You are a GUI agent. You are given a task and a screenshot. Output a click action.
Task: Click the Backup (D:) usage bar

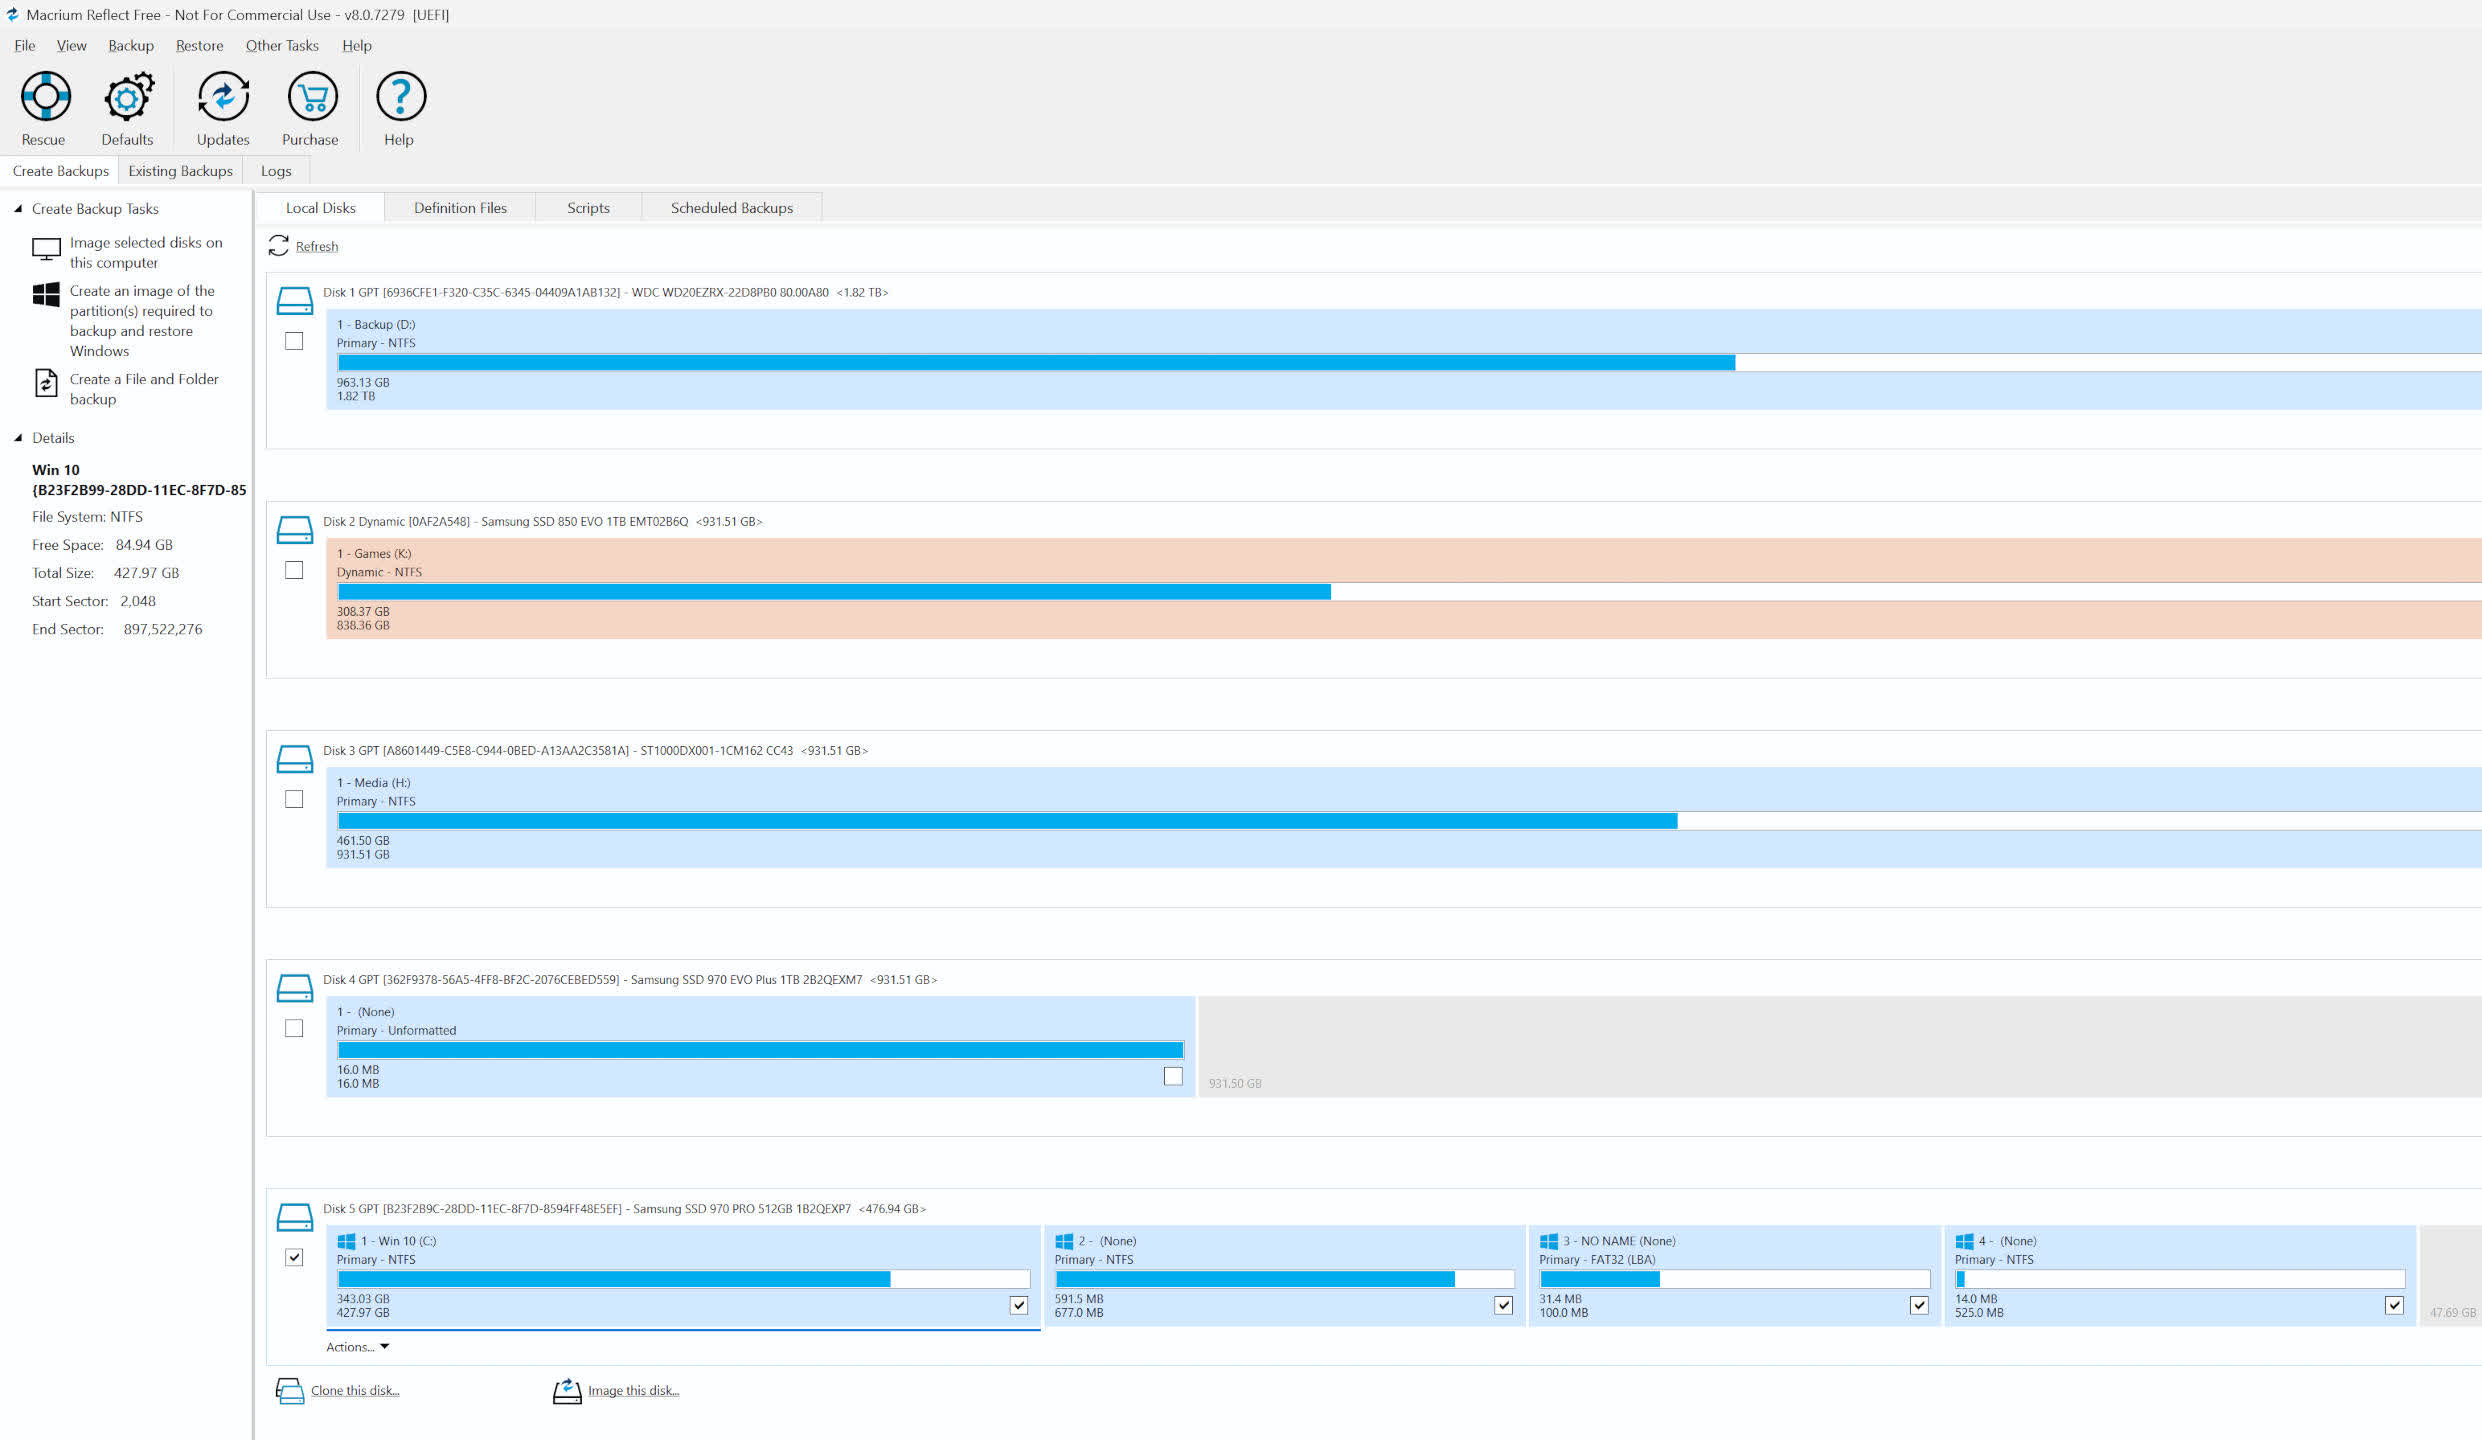pos(1409,363)
